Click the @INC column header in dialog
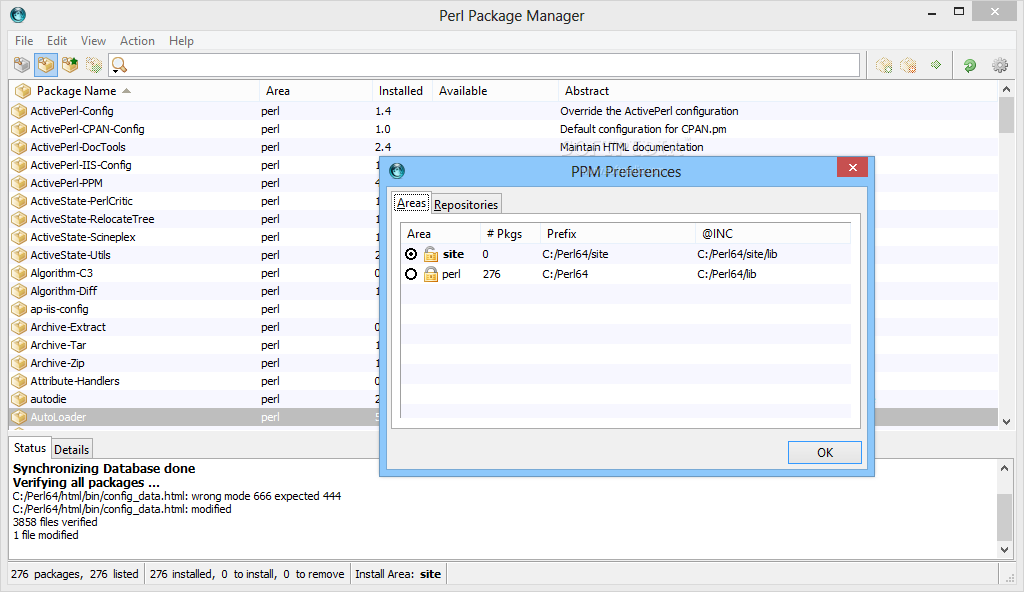The height and width of the screenshot is (592, 1024). 773,233
